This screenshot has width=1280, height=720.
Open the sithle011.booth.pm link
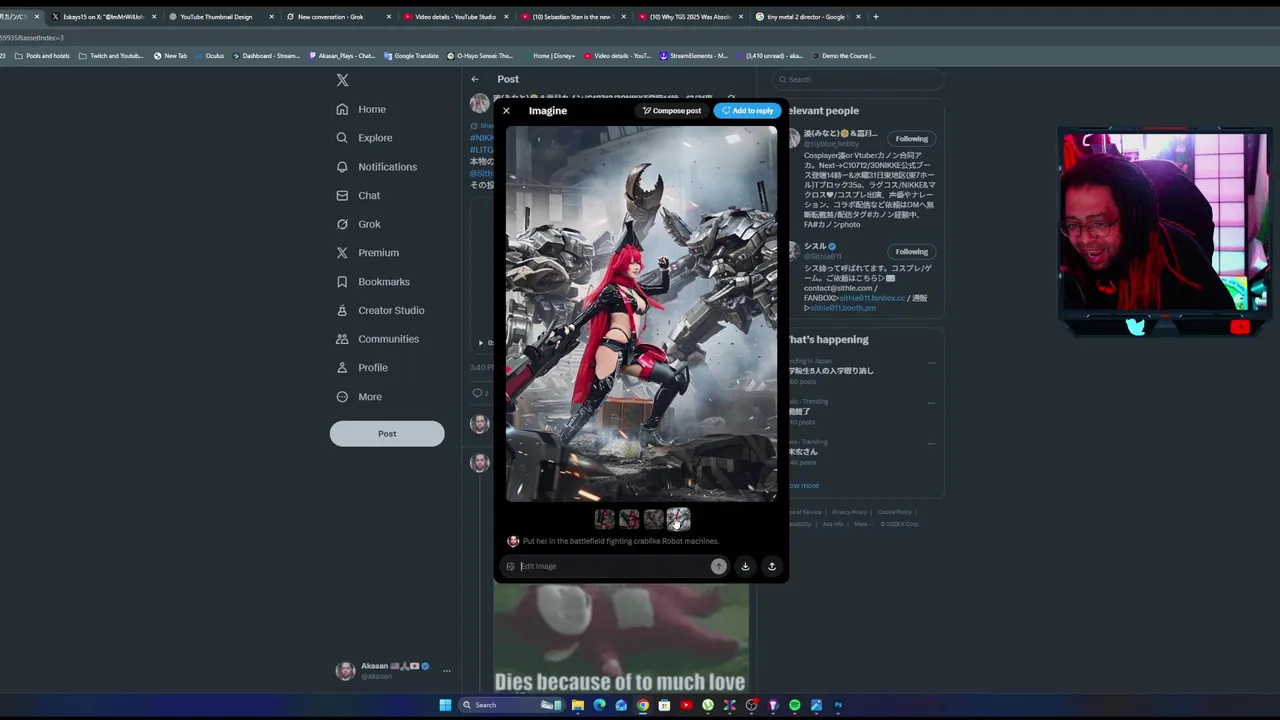click(x=843, y=308)
